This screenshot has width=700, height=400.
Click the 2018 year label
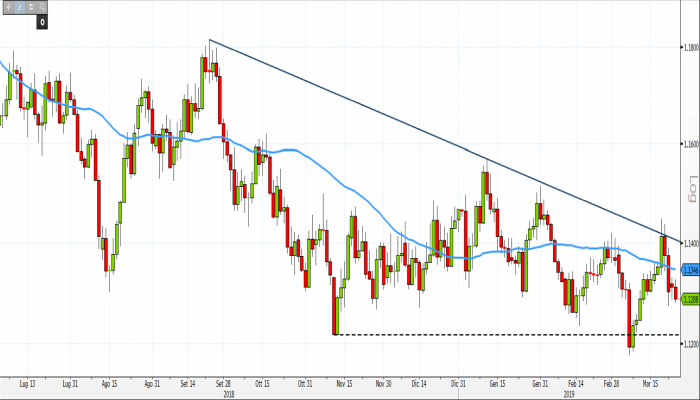pyautogui.click(x=229, y=395)
